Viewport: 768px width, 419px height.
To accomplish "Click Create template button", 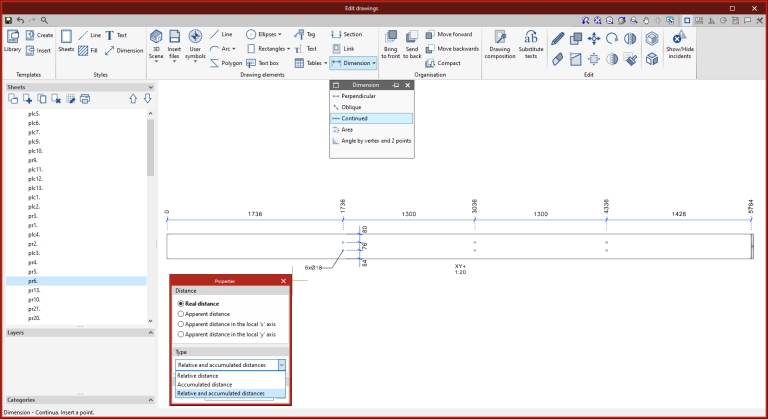I will 39,35.
